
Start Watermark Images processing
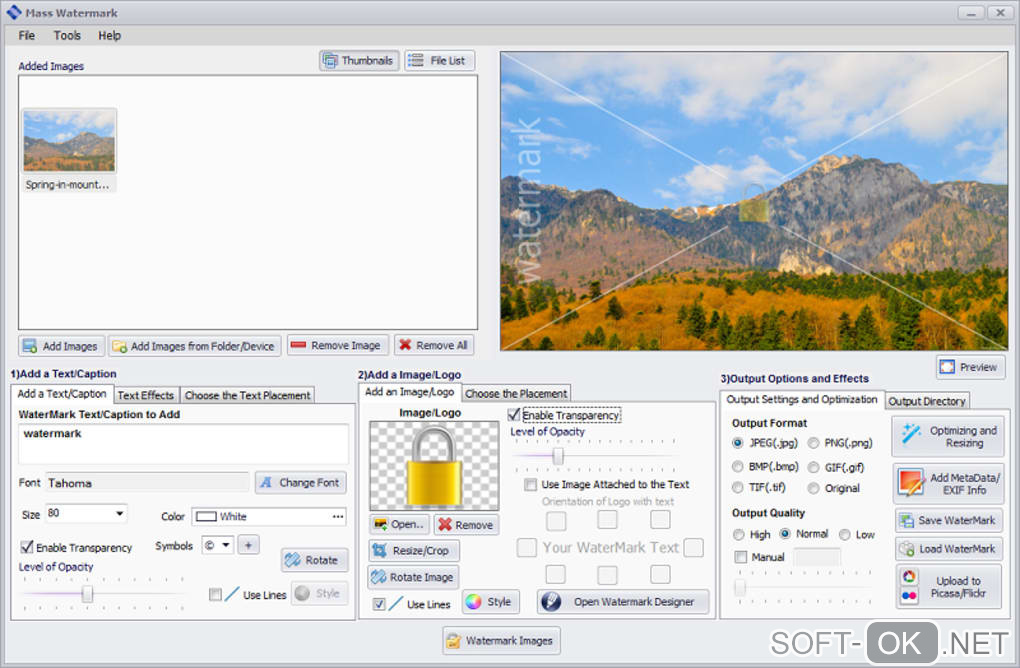(x=501, y=641)
